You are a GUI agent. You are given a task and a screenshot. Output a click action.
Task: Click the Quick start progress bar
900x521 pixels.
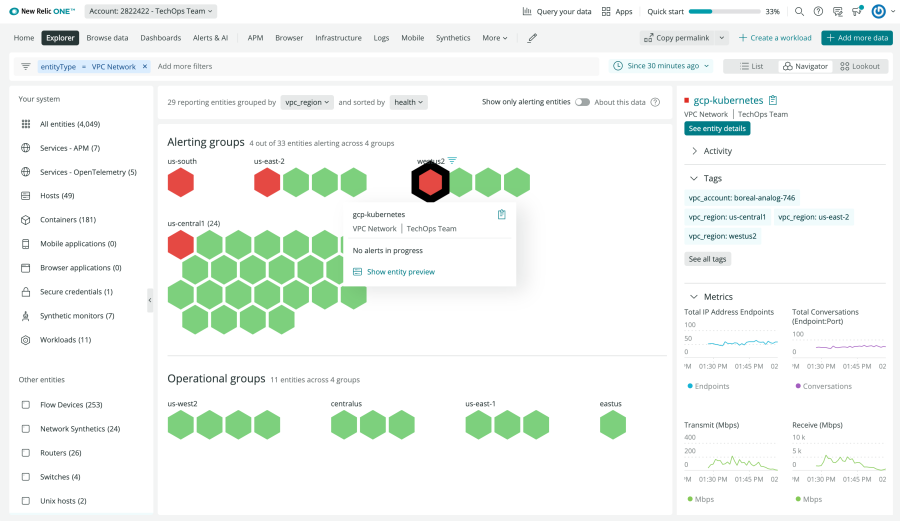pyautogui.click(x=724, y=11)
